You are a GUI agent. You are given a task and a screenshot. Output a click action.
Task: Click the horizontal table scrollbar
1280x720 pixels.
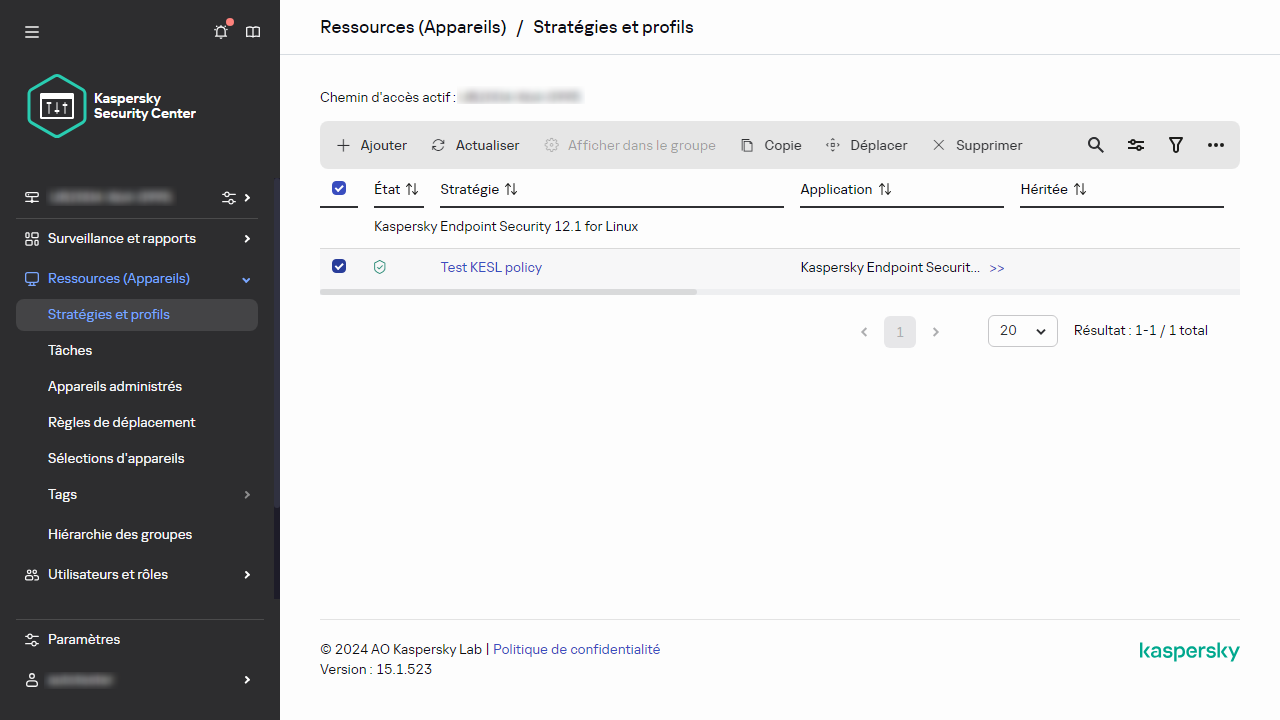[x=508, y=292]
